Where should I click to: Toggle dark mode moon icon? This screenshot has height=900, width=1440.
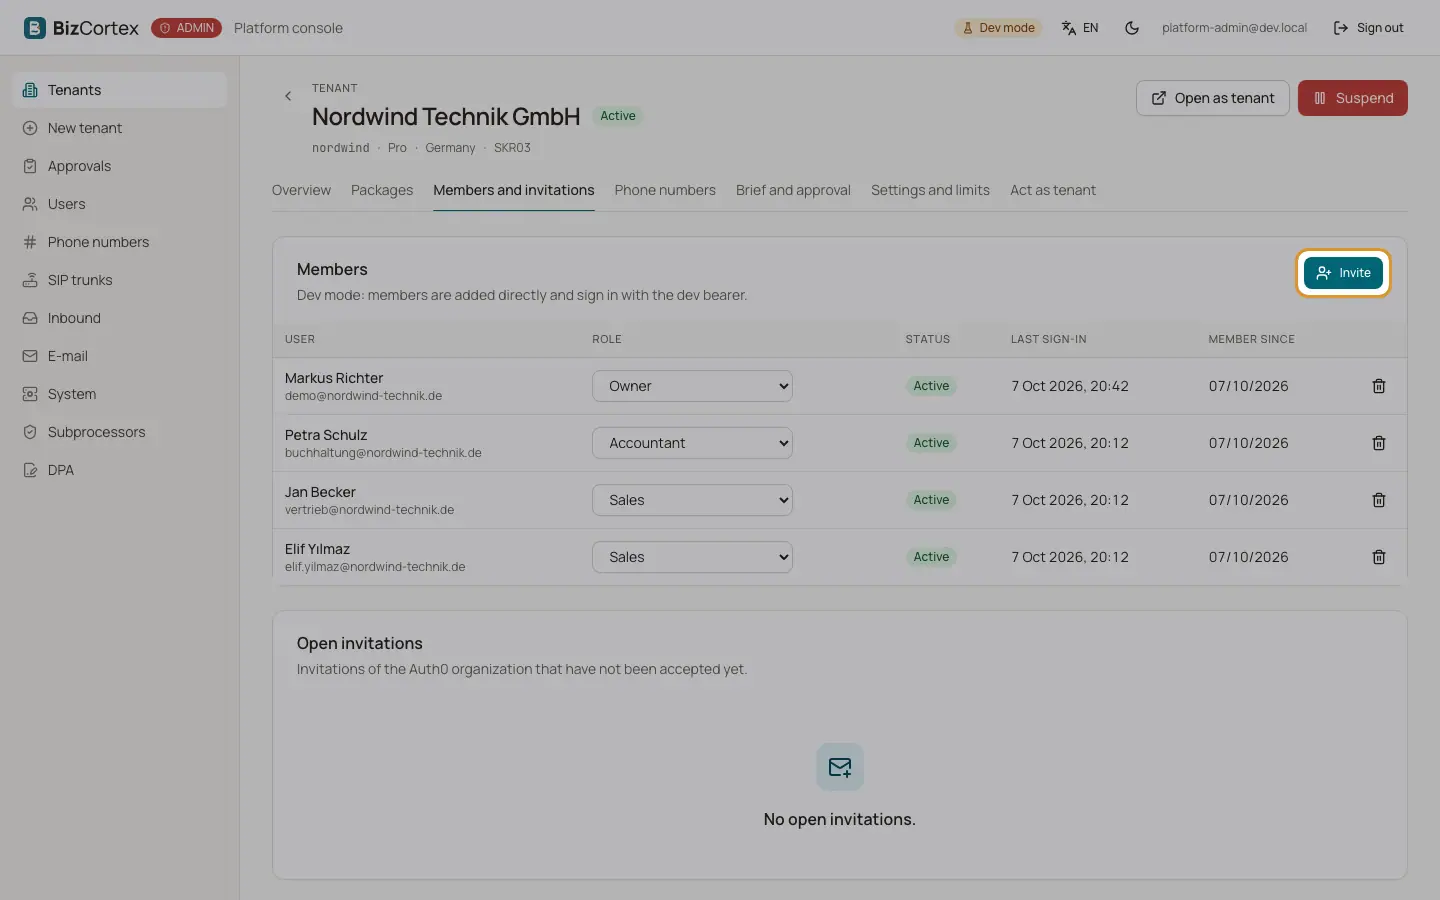pos(1132,28)
